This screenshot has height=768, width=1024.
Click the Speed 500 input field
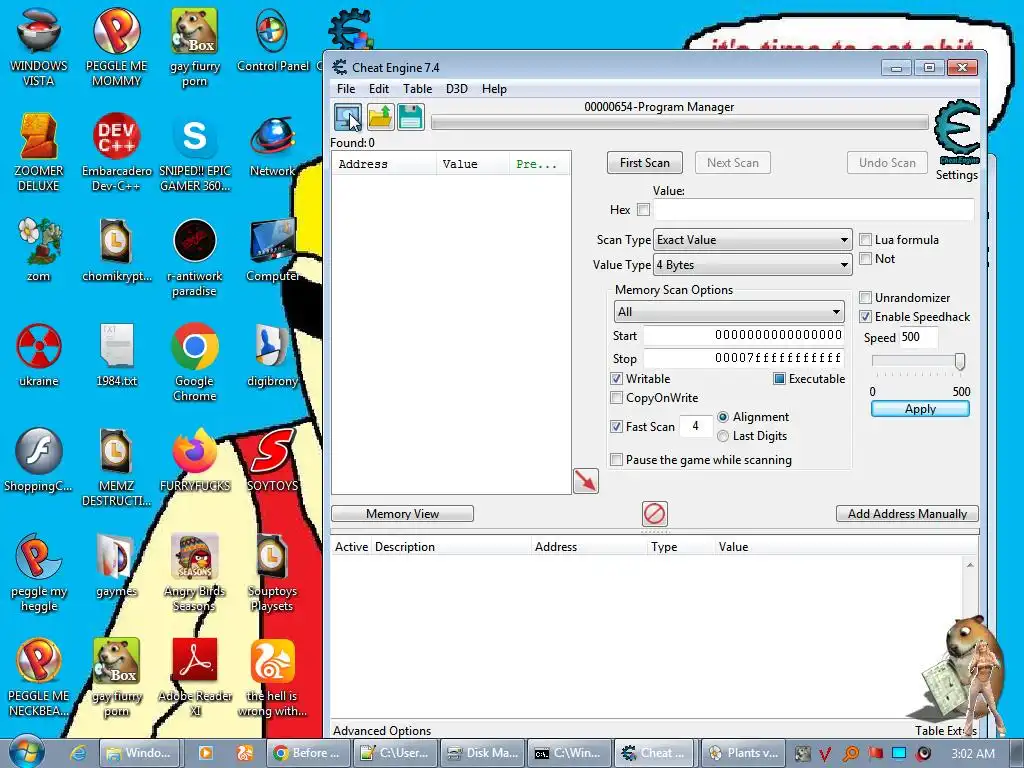pyautogui.click(x=918, y=337)
